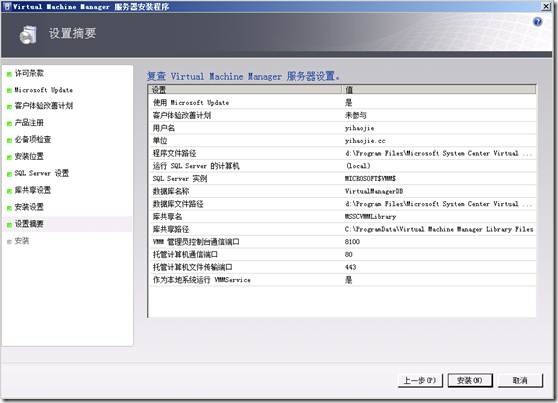The height and width of the screenshot is (403, 558).
Task: Click the blue help question mark icon
Action: 537,22
